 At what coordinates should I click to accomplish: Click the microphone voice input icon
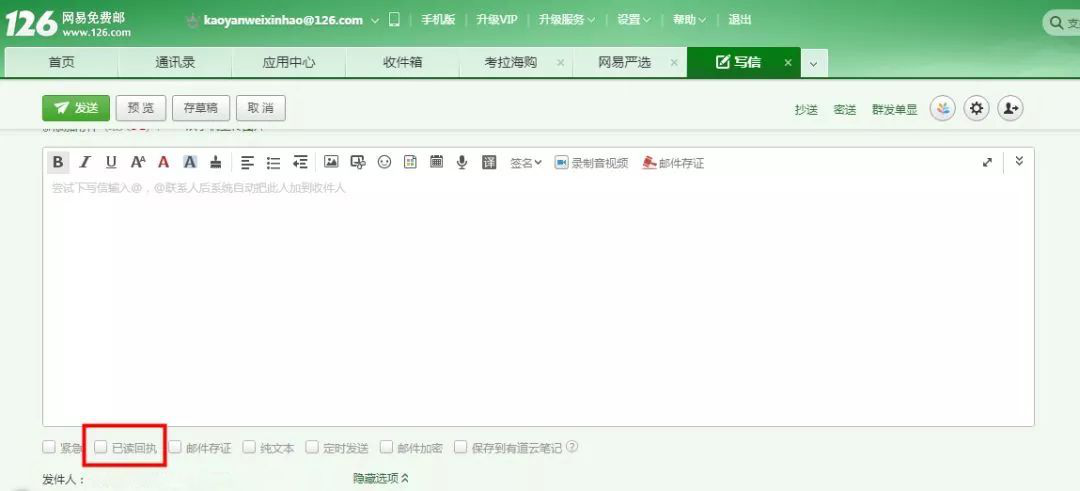coord(462,162)
